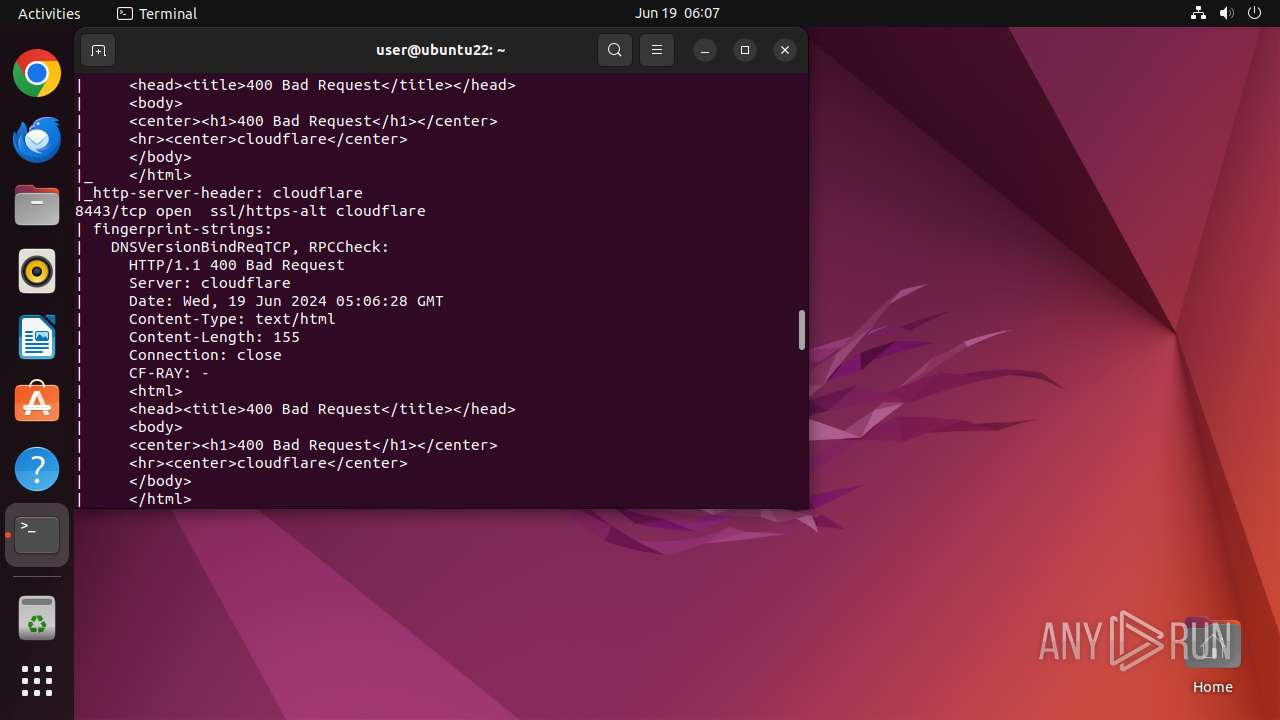The height and width of the screenshot is (720, 1280).
Task: Open the Trash from dock
Action: click(37, 619)
